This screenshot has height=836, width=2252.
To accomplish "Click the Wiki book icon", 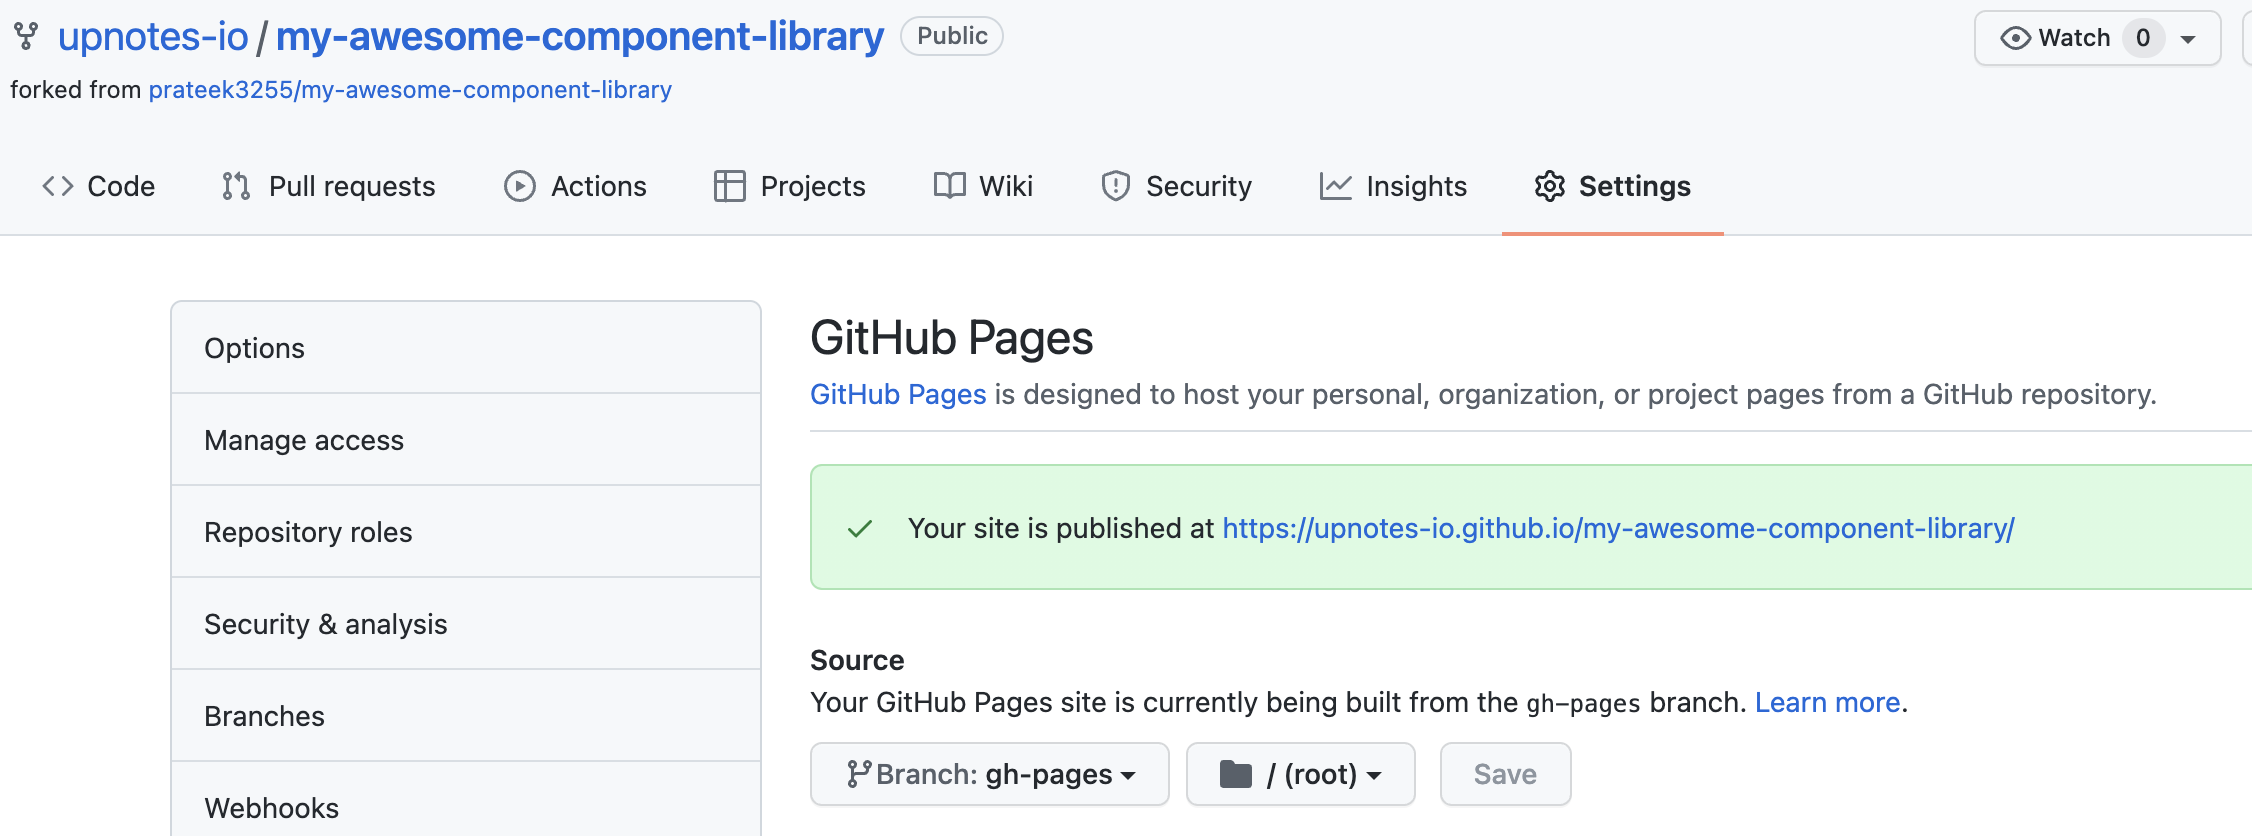I will 949,186.
